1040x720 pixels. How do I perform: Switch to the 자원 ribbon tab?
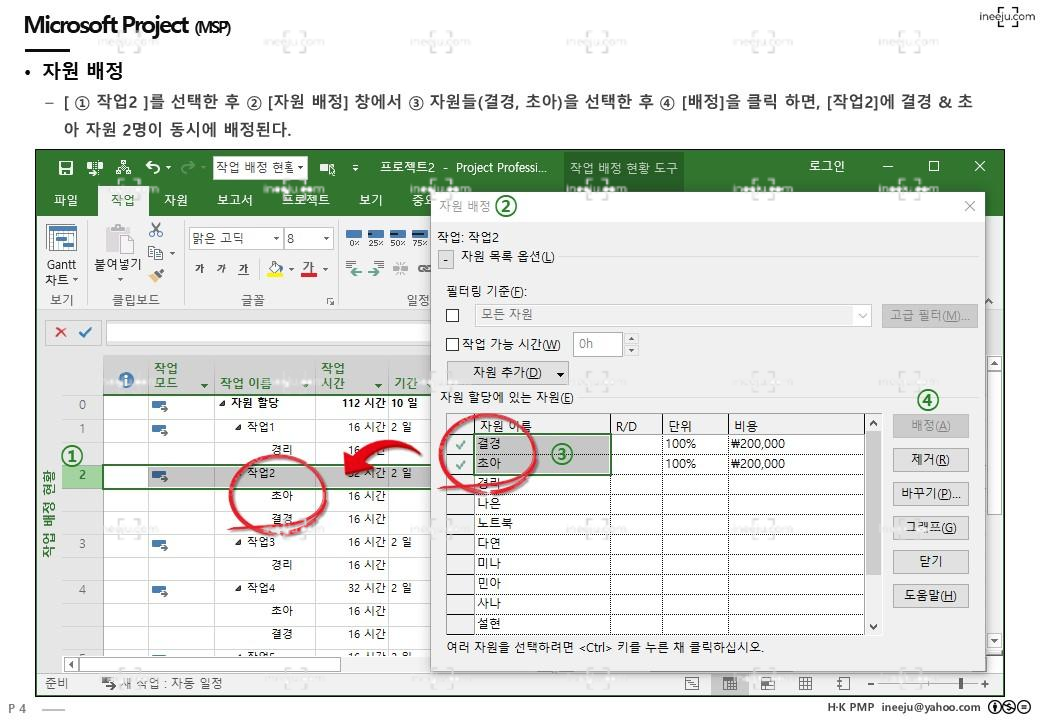176,200
